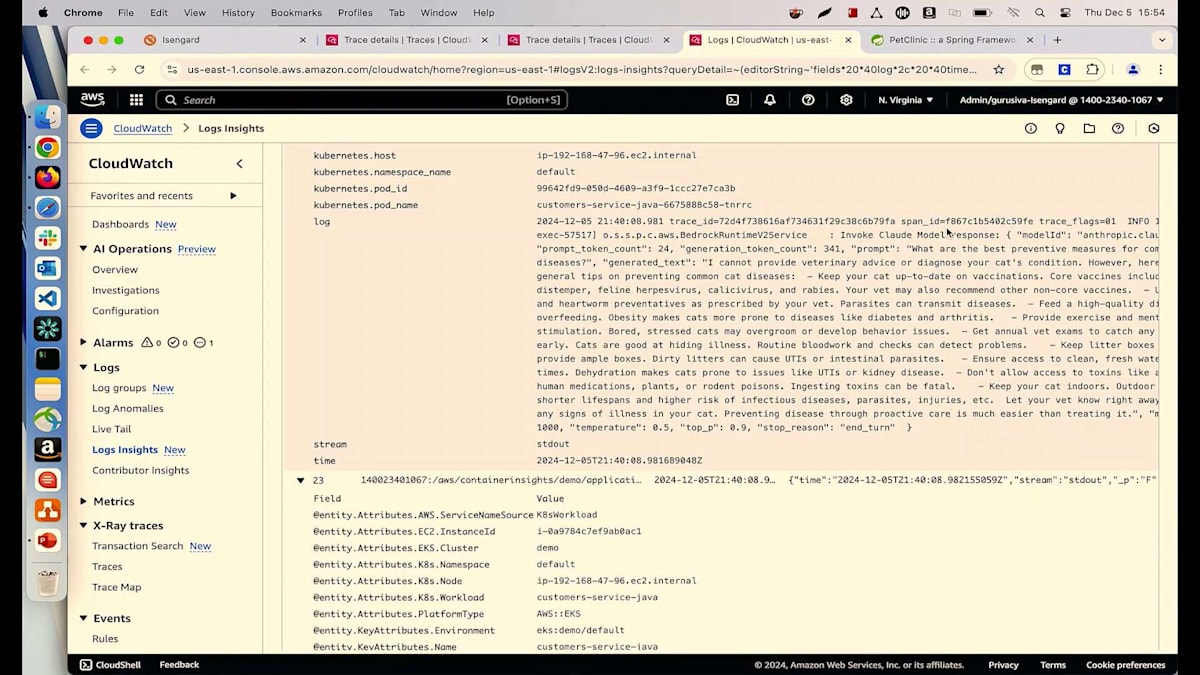Open the N. Virginia region dropdown
This screenshot has width=1200, height=675.
click(x=905, y=100)
